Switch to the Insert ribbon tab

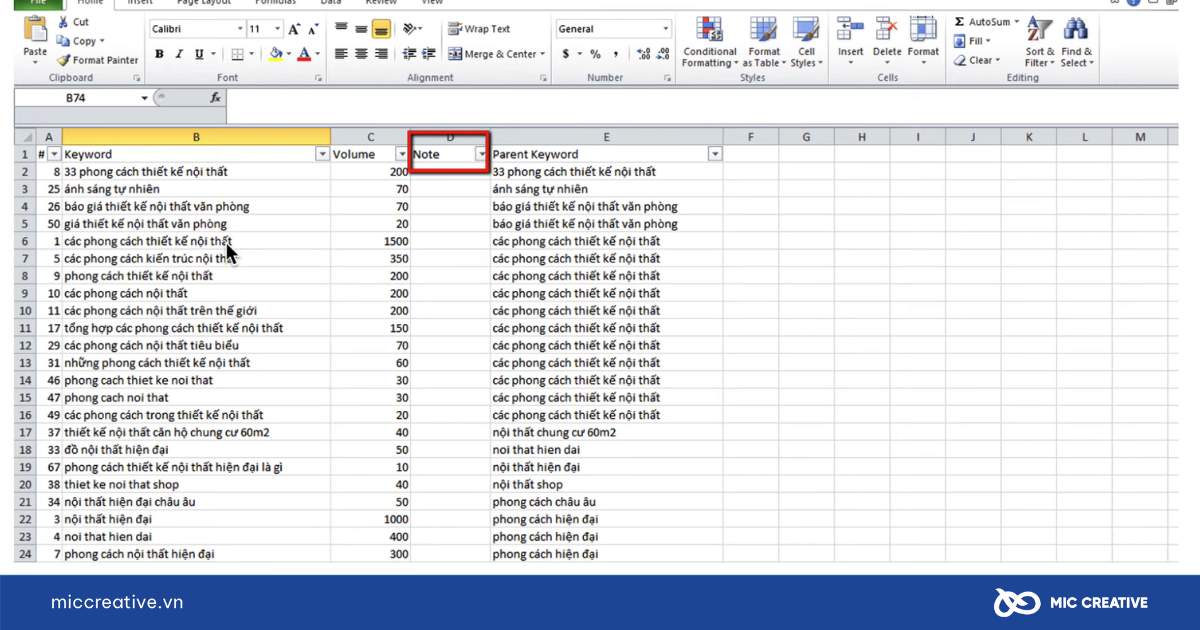pos(141,3)
